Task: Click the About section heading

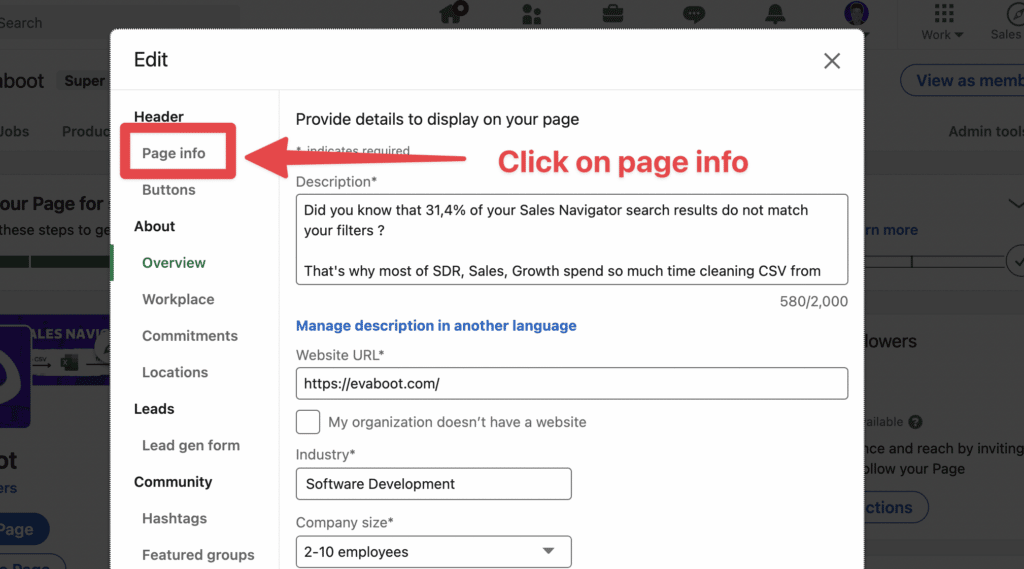Action: 154,226
